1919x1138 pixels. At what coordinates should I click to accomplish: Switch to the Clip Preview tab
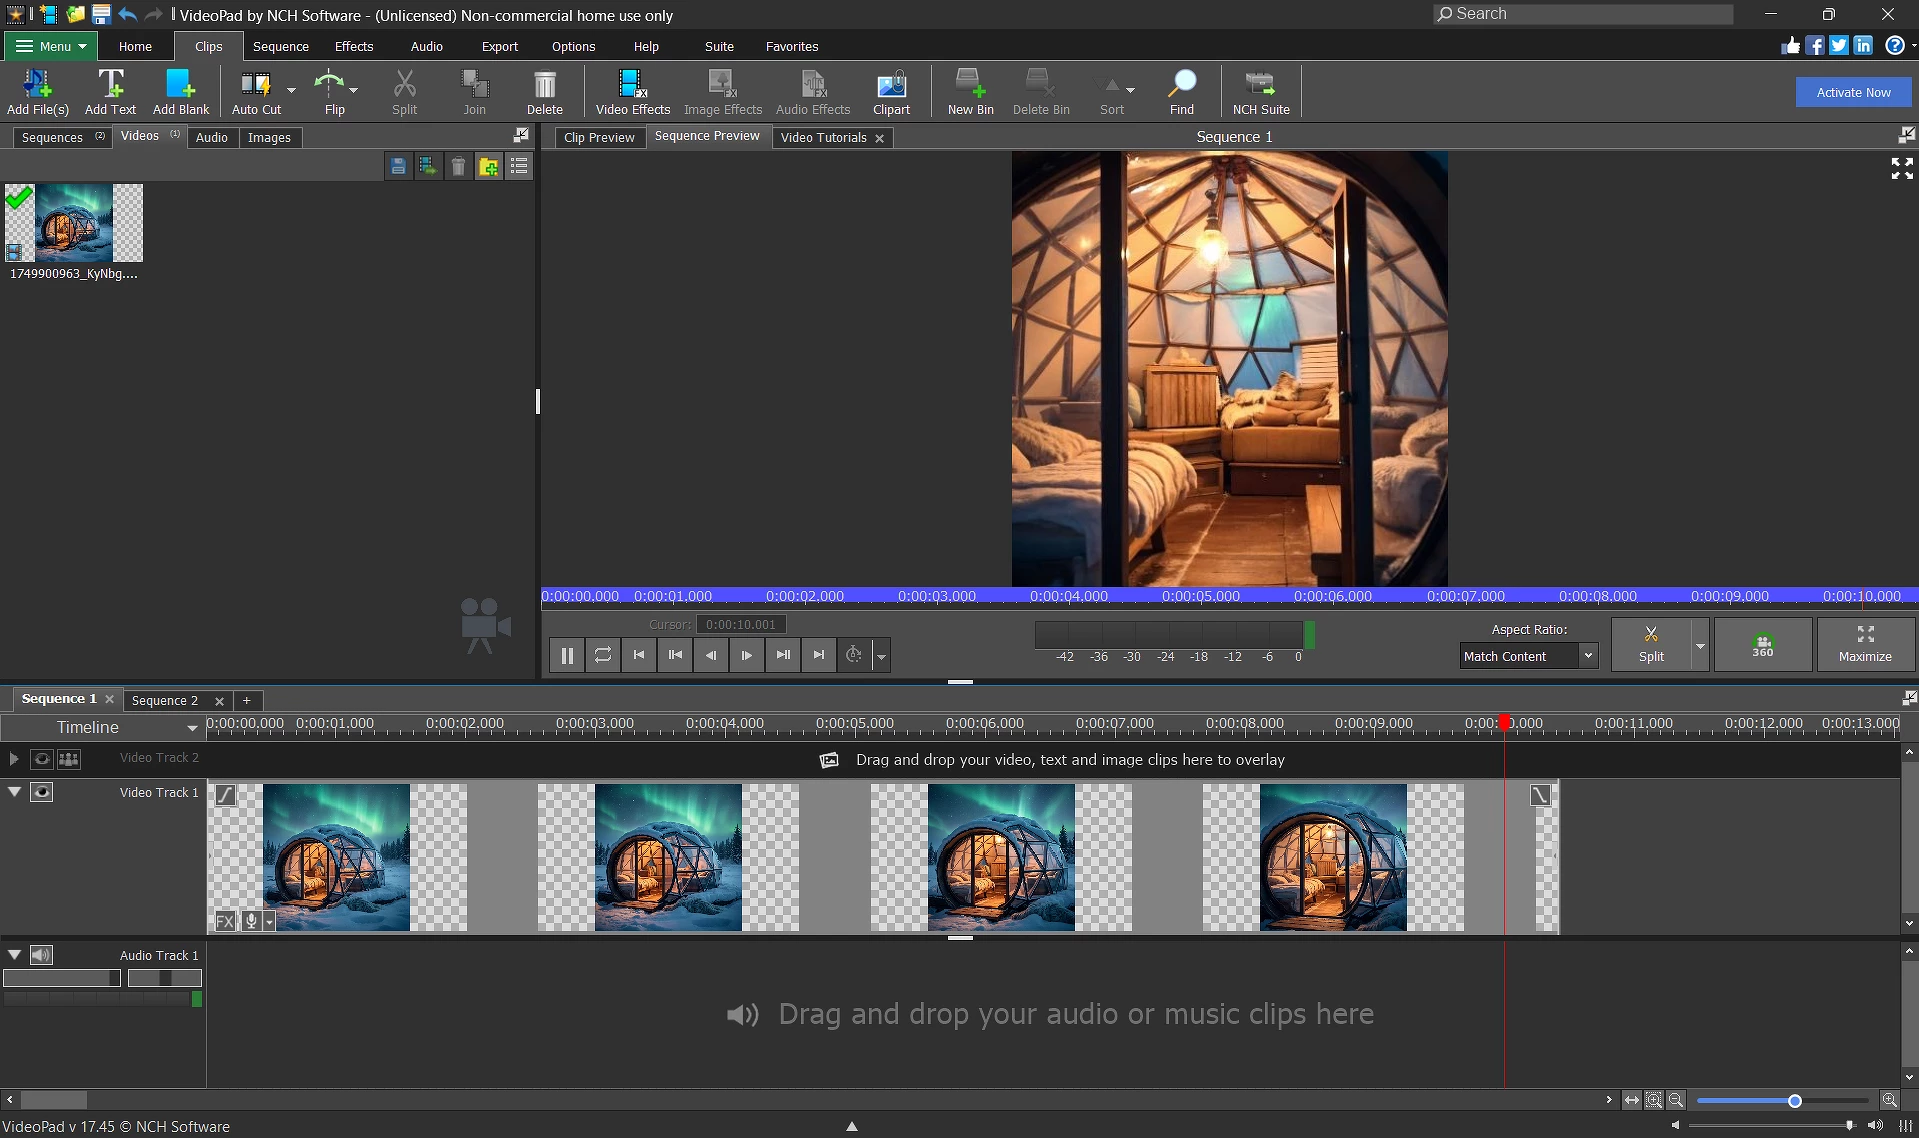tap(598, 137)
